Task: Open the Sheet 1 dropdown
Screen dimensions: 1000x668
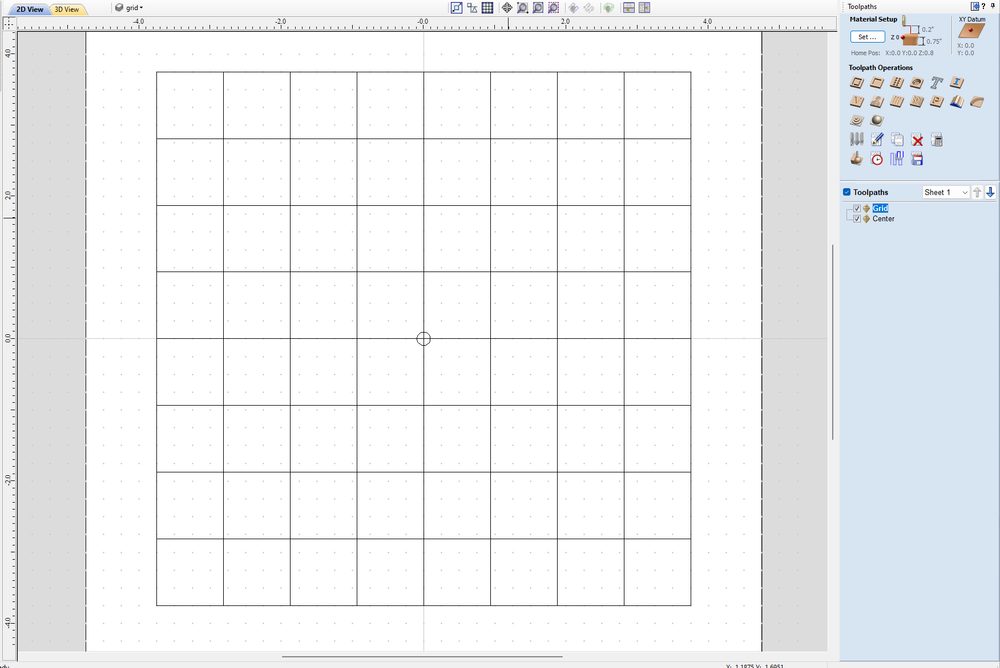Action: 946,192
